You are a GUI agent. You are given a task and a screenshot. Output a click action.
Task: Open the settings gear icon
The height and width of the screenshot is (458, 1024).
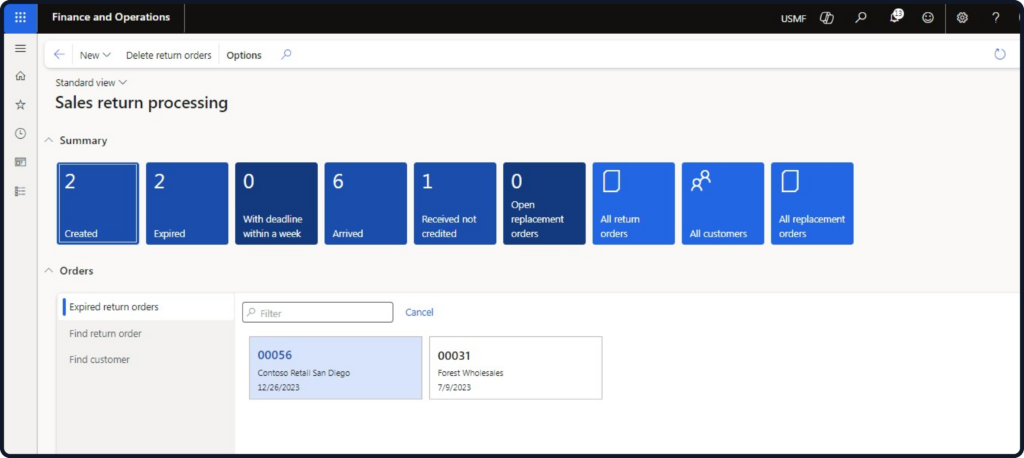coord(962,18)
